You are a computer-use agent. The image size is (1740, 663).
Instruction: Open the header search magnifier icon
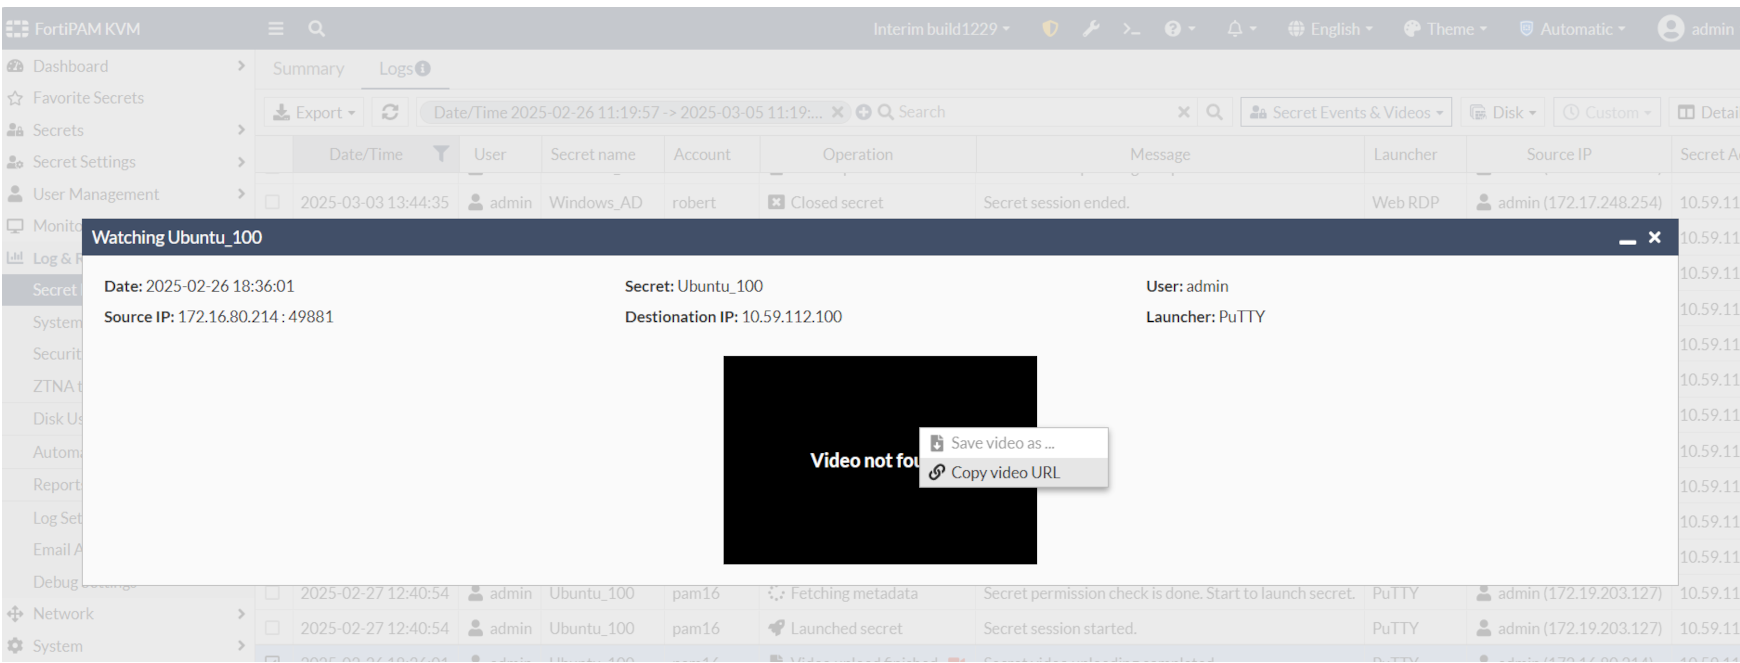click(x=316, y=29)
